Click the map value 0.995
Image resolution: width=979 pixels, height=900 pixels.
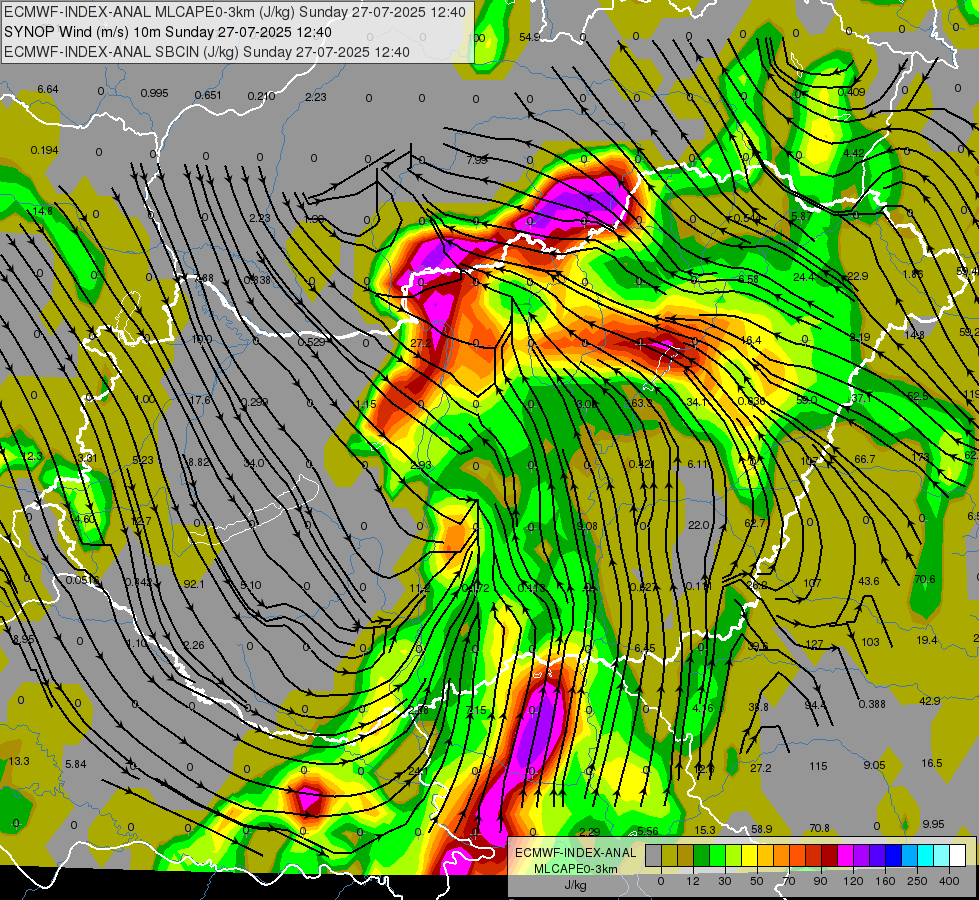point(154,93)
